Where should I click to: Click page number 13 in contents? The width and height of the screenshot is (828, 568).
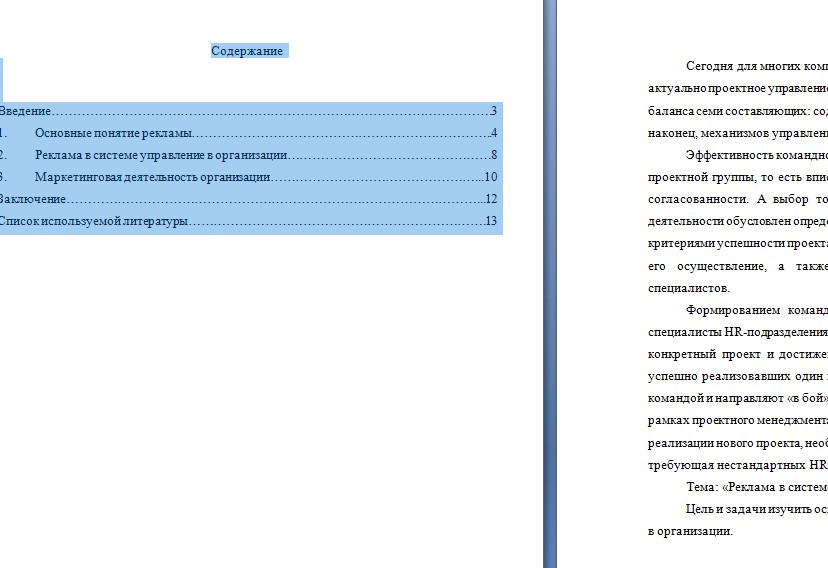point(491,221)
